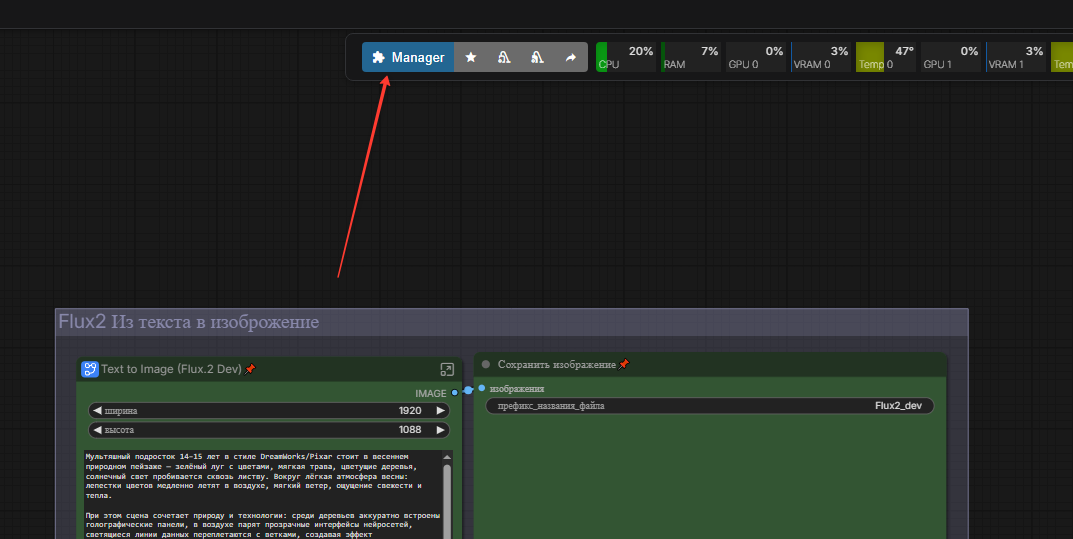Click the share arrow icon in toolbar
The width and height of the screenshot is (1073, 539).
click(570, 58)
